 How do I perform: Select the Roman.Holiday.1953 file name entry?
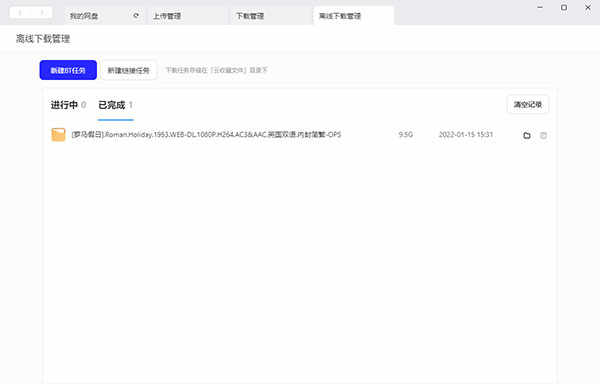tap(206, 135)
